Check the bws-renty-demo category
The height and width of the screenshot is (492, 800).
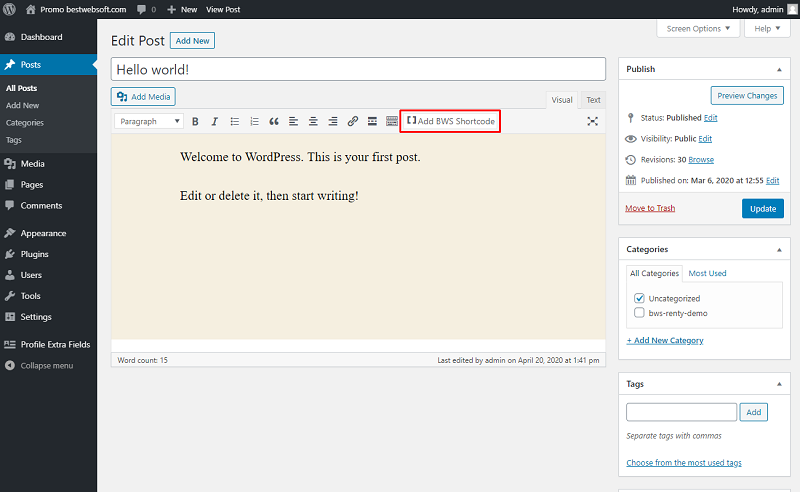click(639, 313)
